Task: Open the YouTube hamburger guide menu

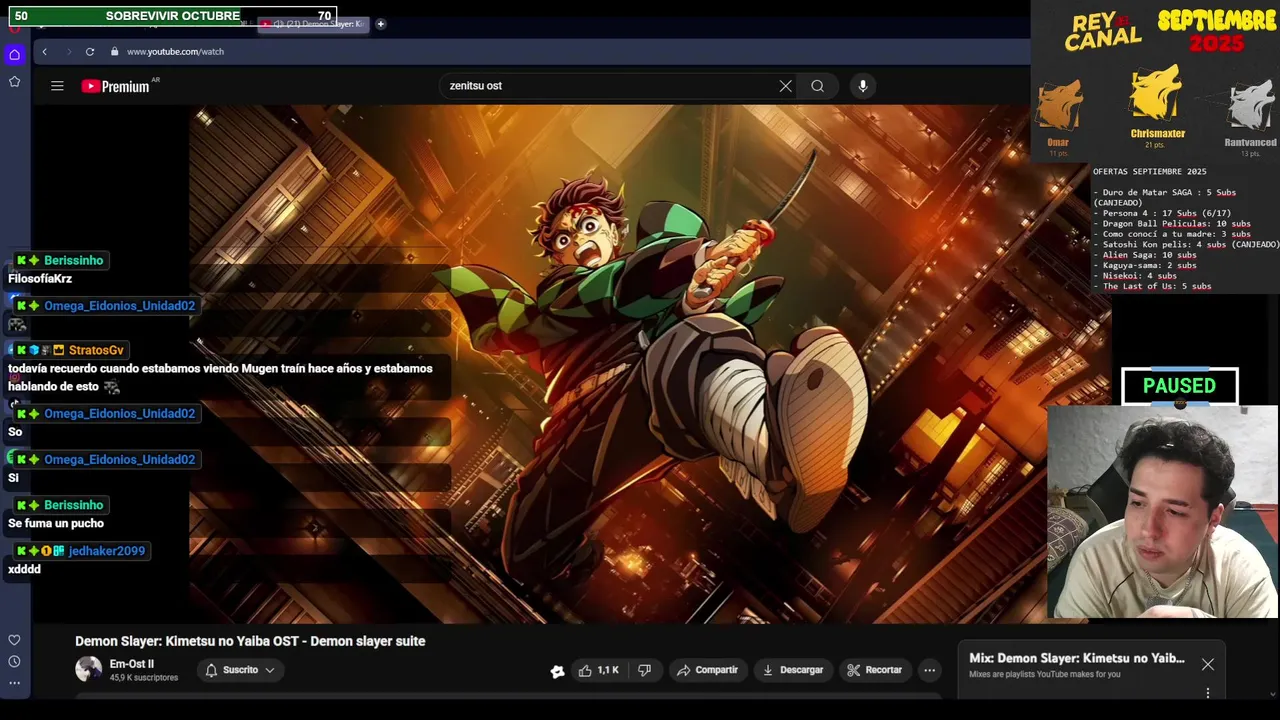Action: click(x=57, y=86)
